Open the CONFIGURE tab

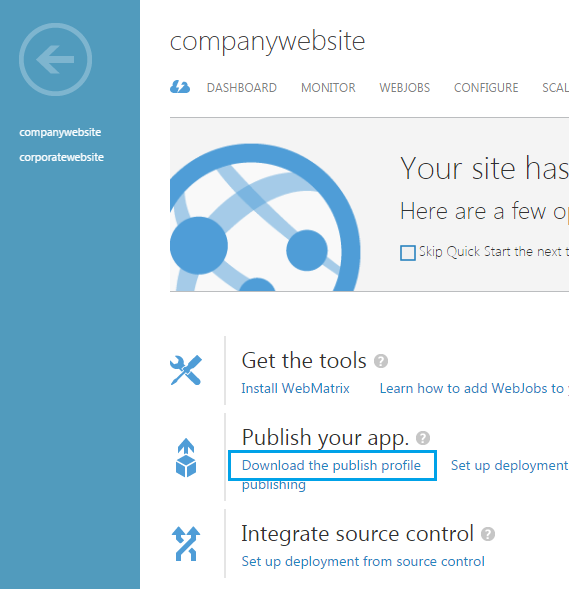[x=486, y=88]
